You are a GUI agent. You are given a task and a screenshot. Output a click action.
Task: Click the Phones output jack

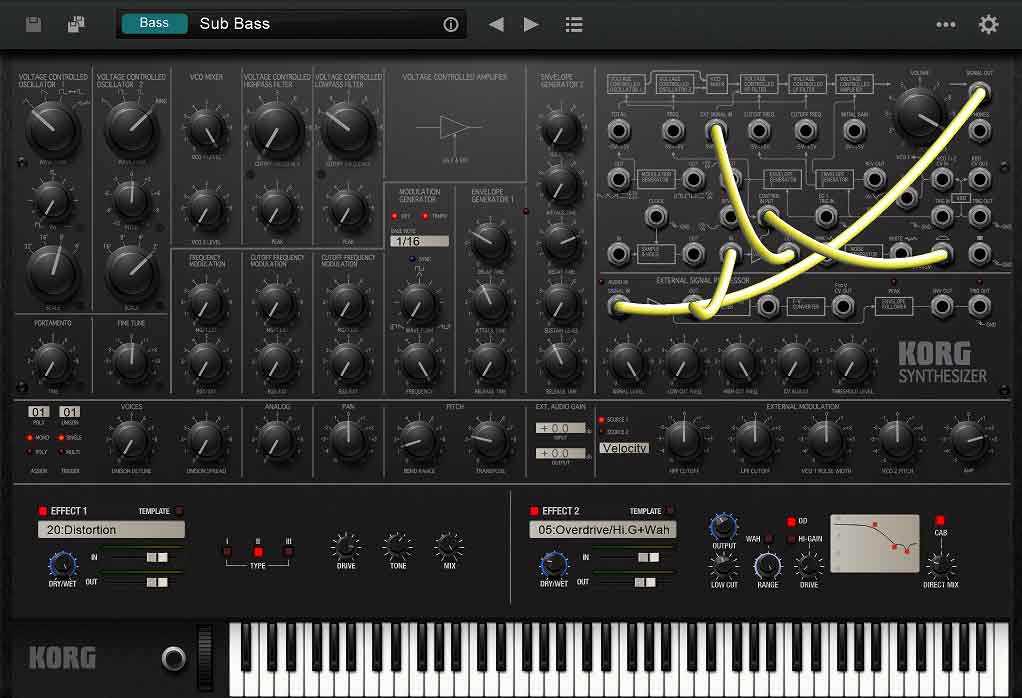coord(979,131)
